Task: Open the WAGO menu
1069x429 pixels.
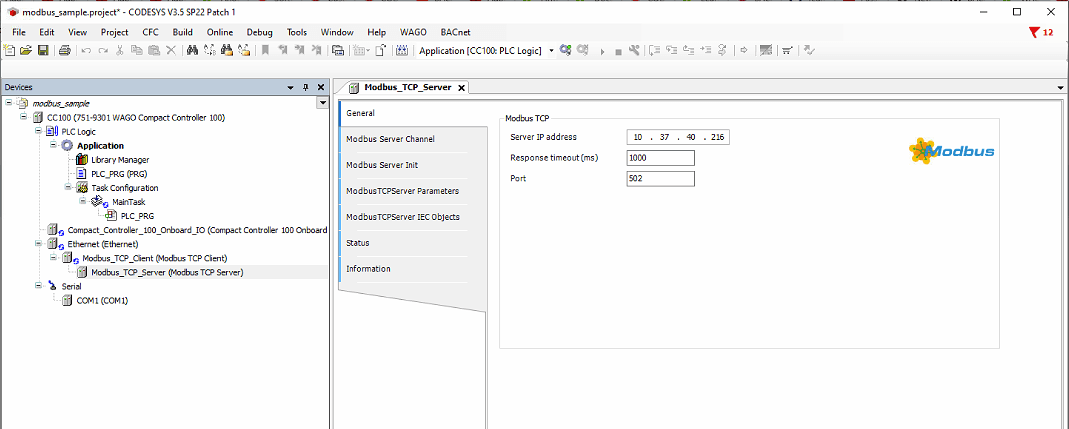Action: [x=413, y=32]
